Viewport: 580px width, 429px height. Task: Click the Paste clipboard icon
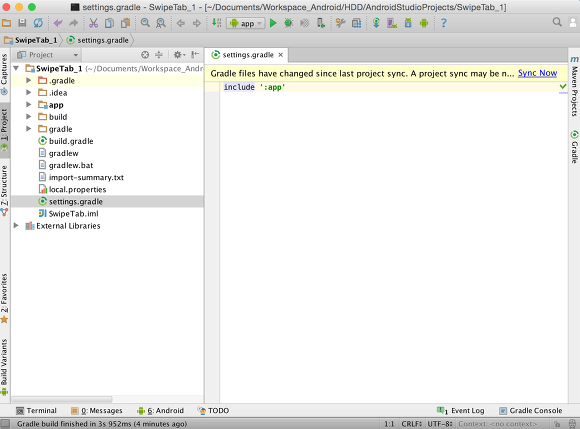point(126,23)
